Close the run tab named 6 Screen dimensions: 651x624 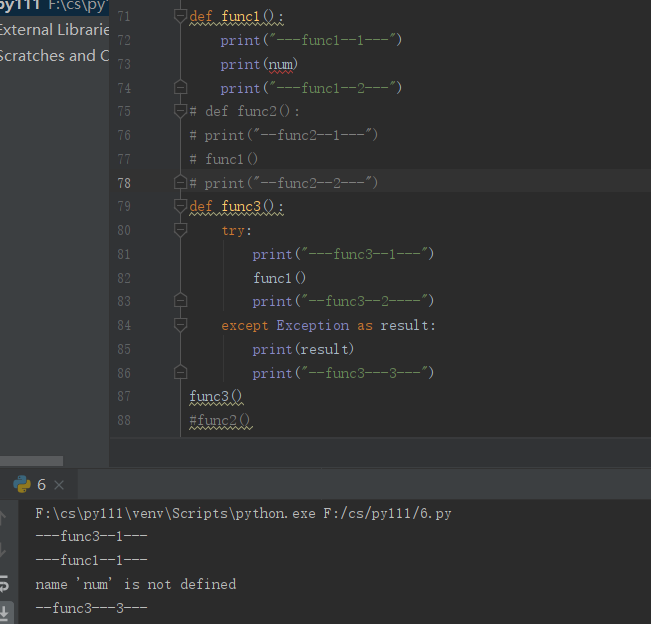[59, 485]
